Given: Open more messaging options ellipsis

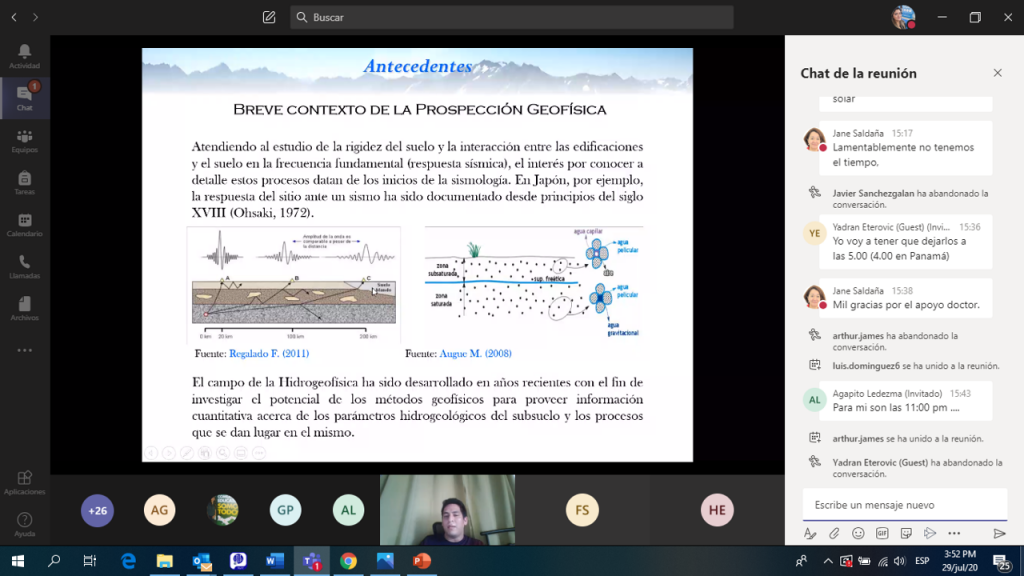Looking at the screenshot, I should coord(954,534).
